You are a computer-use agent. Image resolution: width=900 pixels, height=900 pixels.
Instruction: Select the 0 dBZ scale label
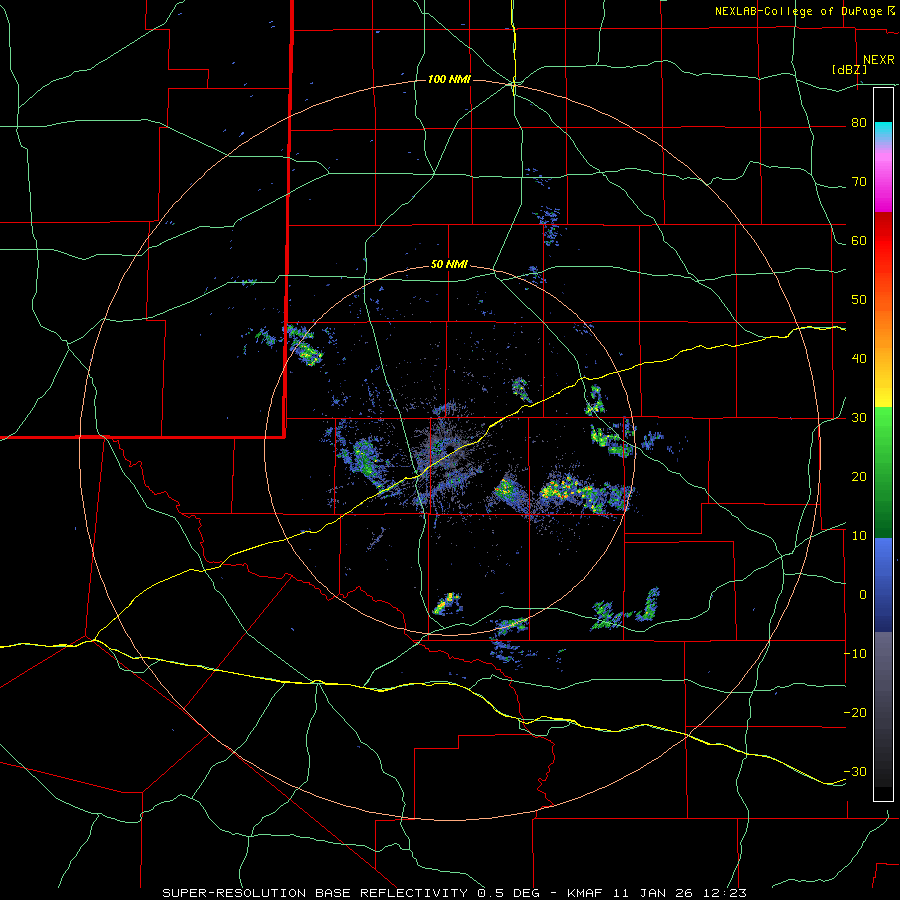[x=863, y=595]
